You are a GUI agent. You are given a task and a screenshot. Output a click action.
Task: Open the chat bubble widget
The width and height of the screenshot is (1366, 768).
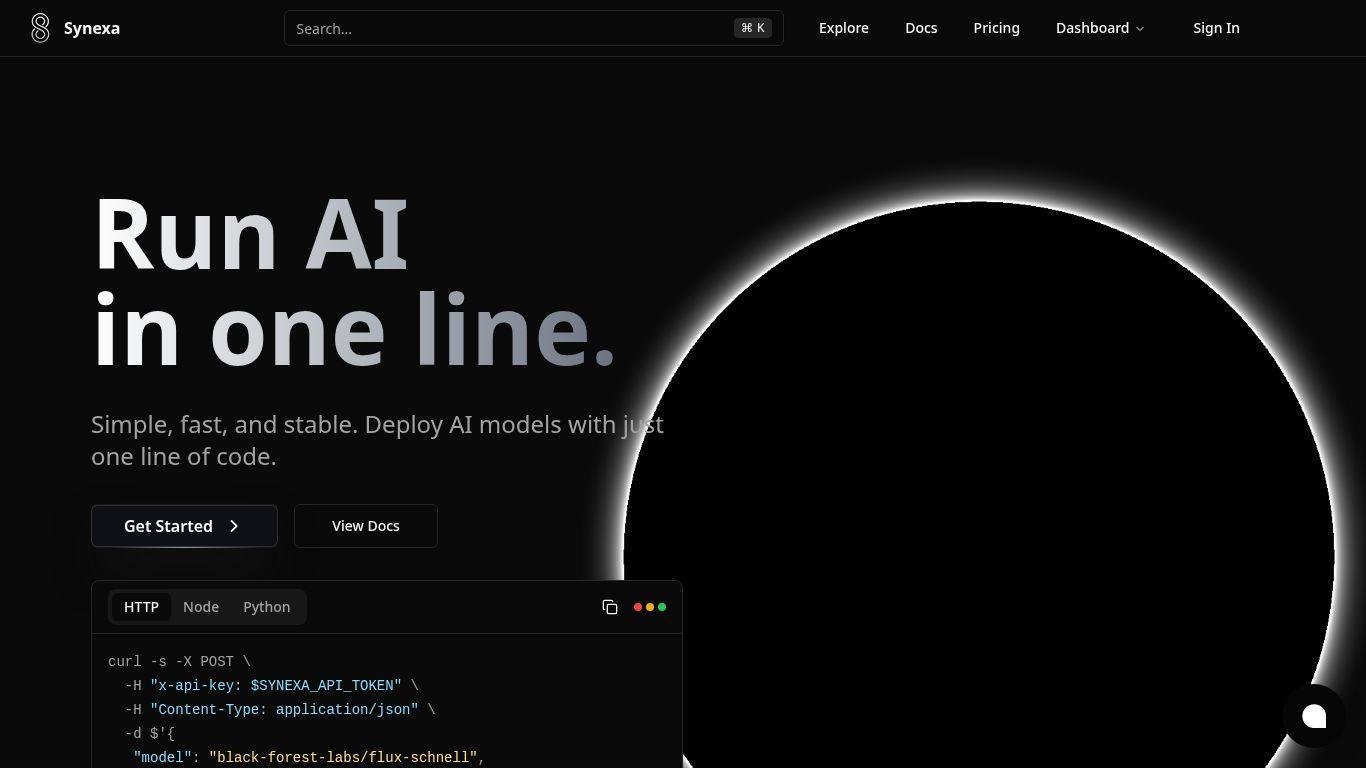pos(1314,716)
